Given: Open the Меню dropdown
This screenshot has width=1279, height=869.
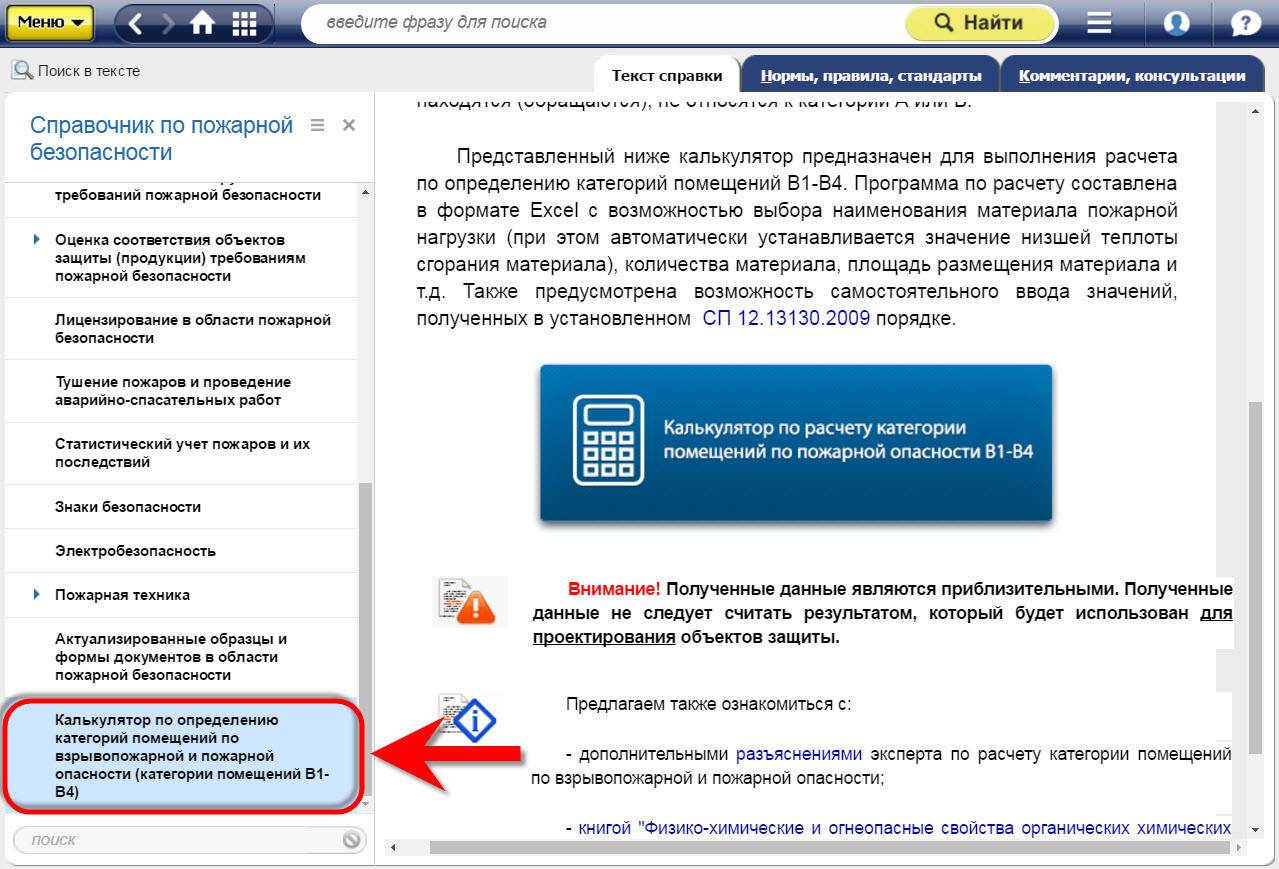Looking at the screenshot, I should [x=50, y=22].
